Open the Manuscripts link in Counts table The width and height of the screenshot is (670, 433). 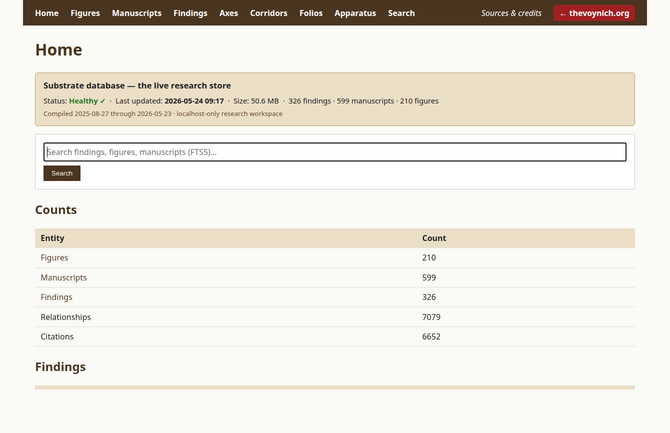pyautogui.click(x=64, y=277)
